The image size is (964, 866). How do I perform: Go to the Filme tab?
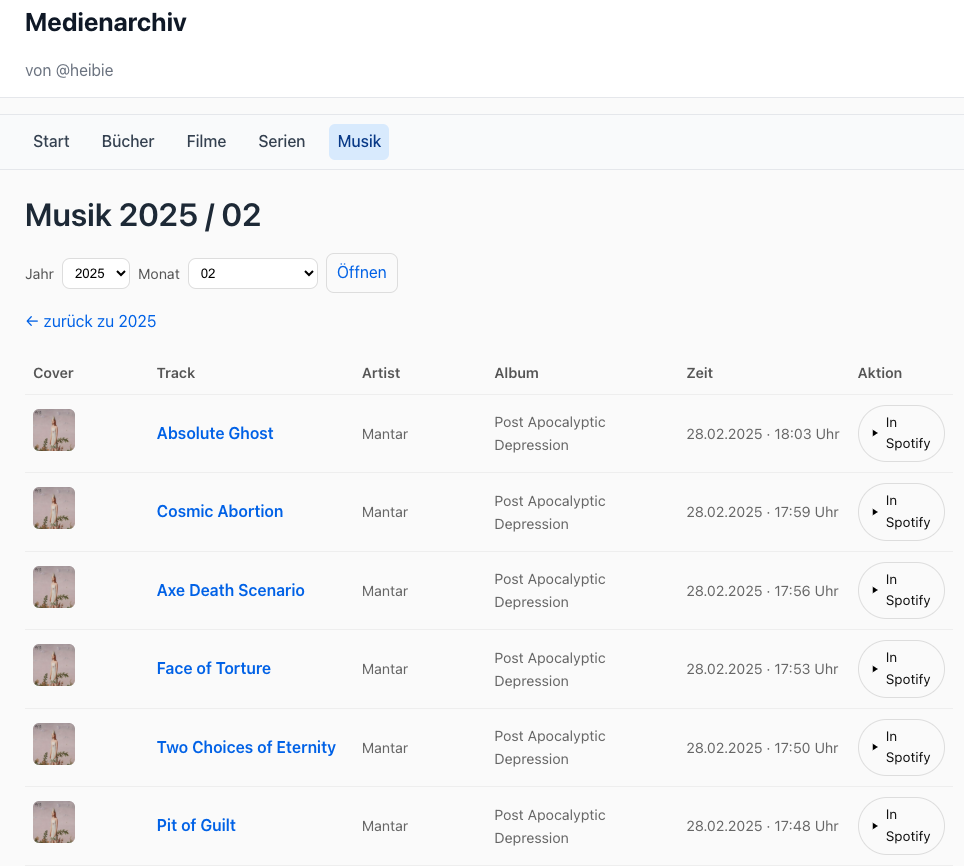[x=206, y=142]
